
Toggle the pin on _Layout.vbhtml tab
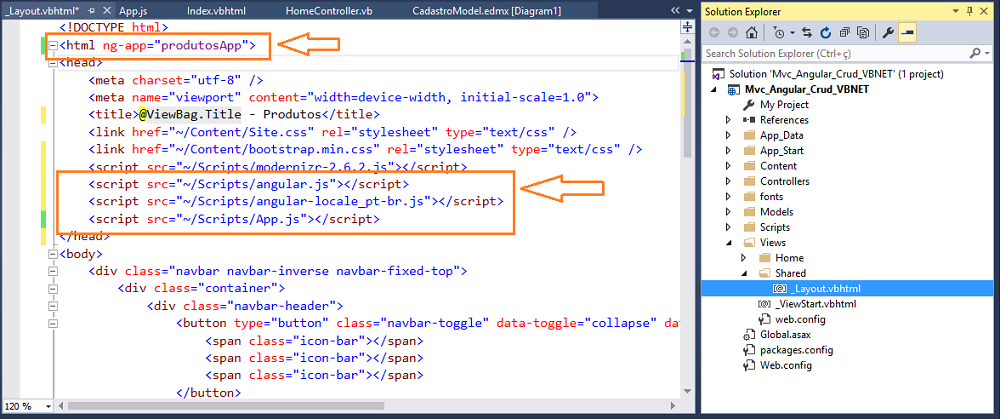(x=92, y=11)
